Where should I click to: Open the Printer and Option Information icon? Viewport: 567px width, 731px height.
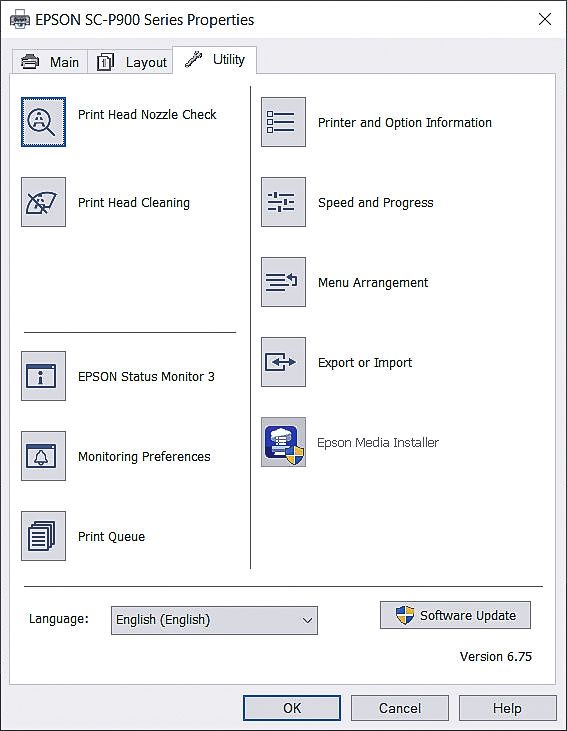[284, 122]
